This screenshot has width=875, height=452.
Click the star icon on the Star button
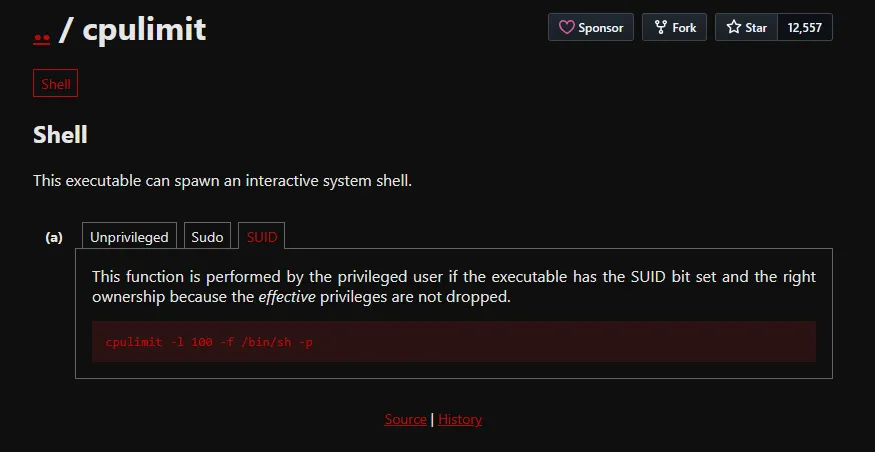733,28
